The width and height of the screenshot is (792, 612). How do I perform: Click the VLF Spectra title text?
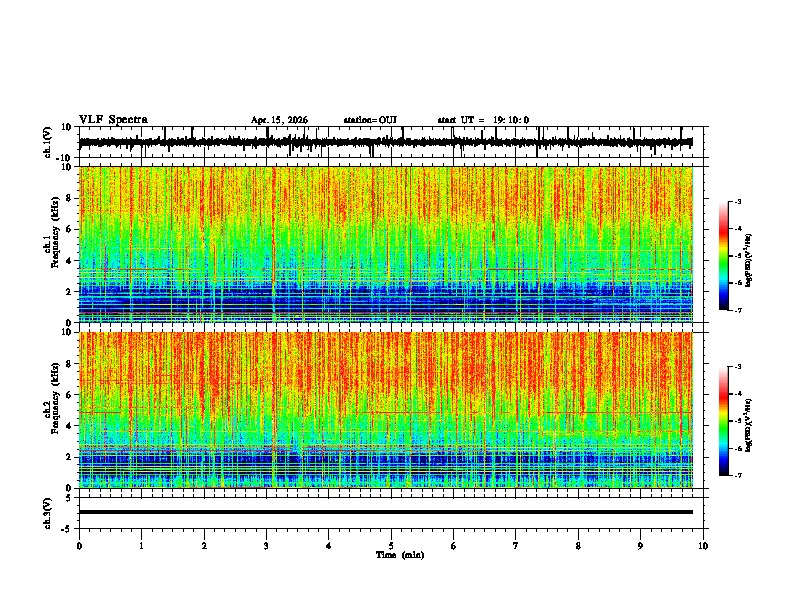(113, 120)
